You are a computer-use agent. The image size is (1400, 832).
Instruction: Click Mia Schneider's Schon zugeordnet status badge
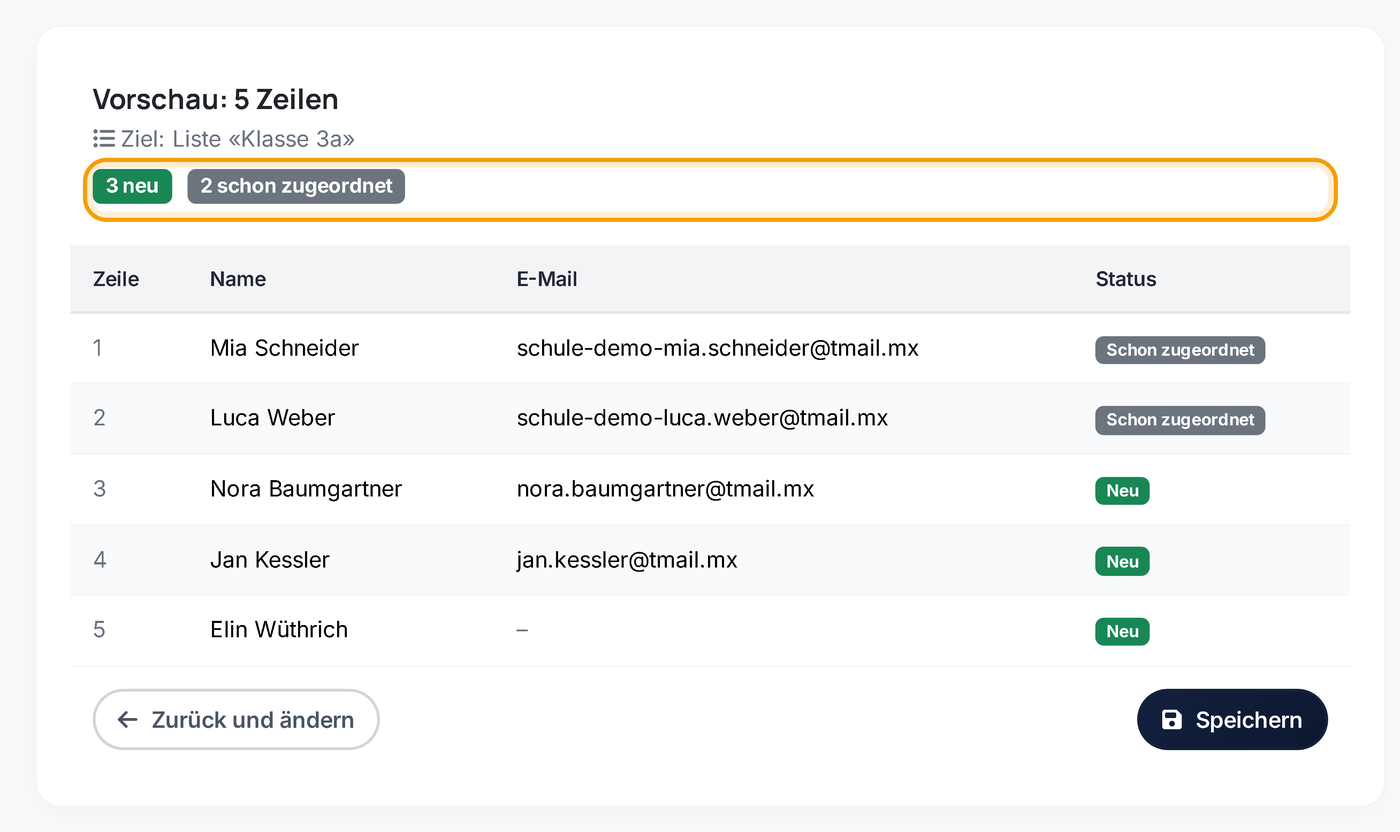click(x=1180, y=350)
